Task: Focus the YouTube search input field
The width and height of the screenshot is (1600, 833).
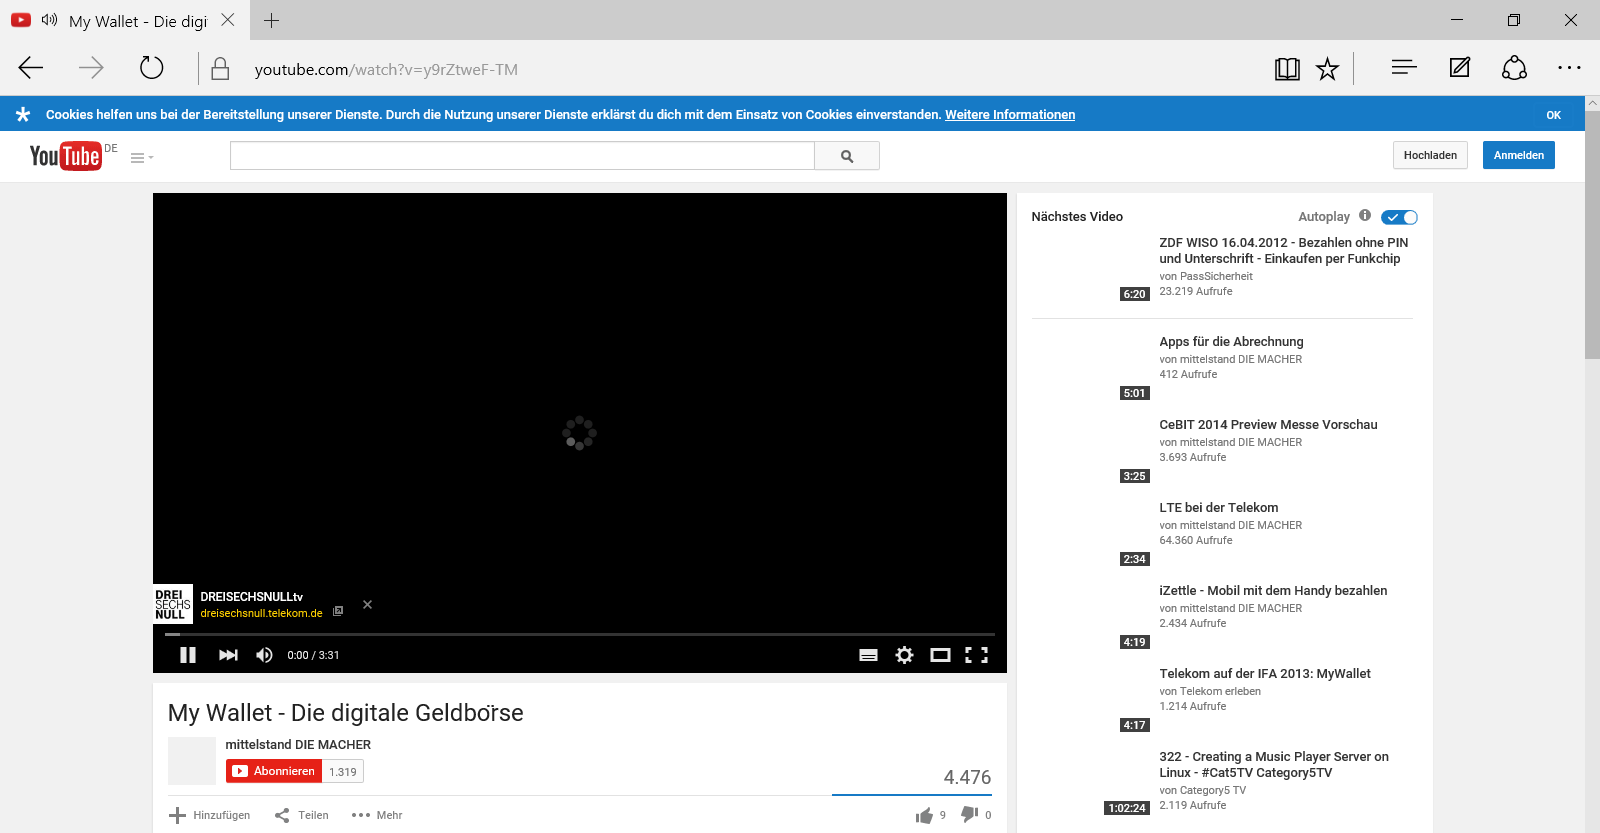Action: [522, 156]
